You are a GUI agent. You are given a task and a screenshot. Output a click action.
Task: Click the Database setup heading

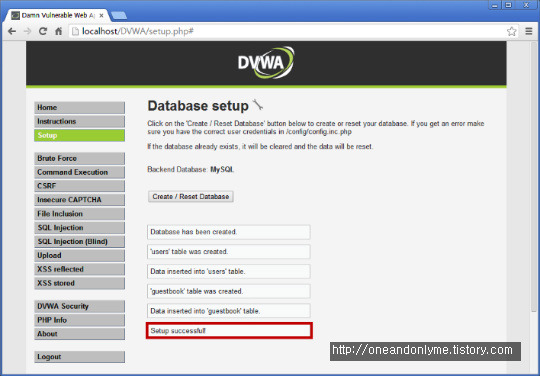pos(198,106)
